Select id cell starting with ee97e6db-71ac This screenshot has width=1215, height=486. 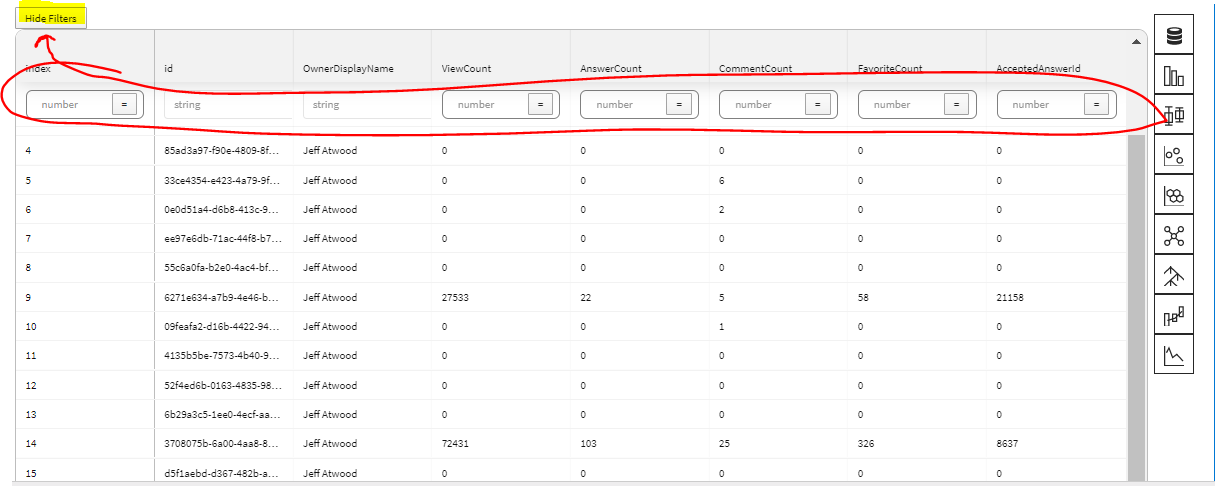[x=223, y=239]
